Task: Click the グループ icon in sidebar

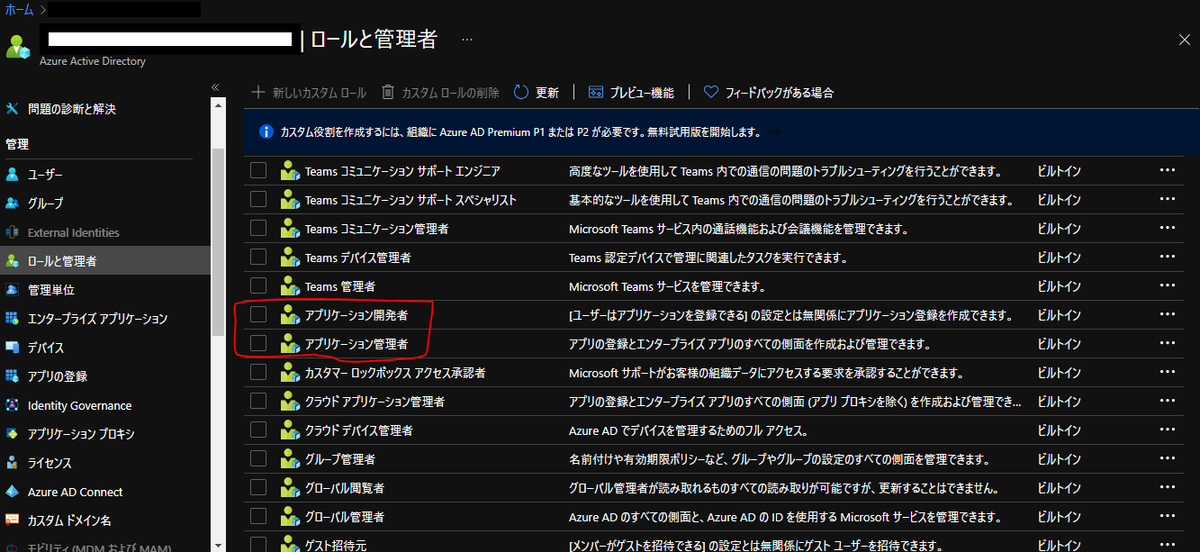Action: [x=12, y=203]
